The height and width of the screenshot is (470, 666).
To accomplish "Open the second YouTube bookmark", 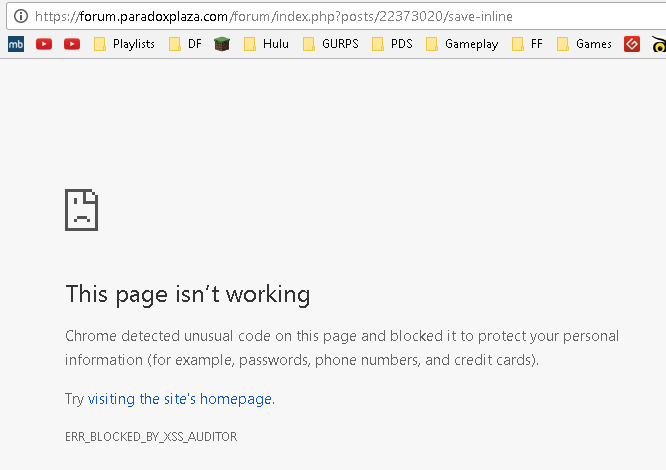I will [72, 44].
